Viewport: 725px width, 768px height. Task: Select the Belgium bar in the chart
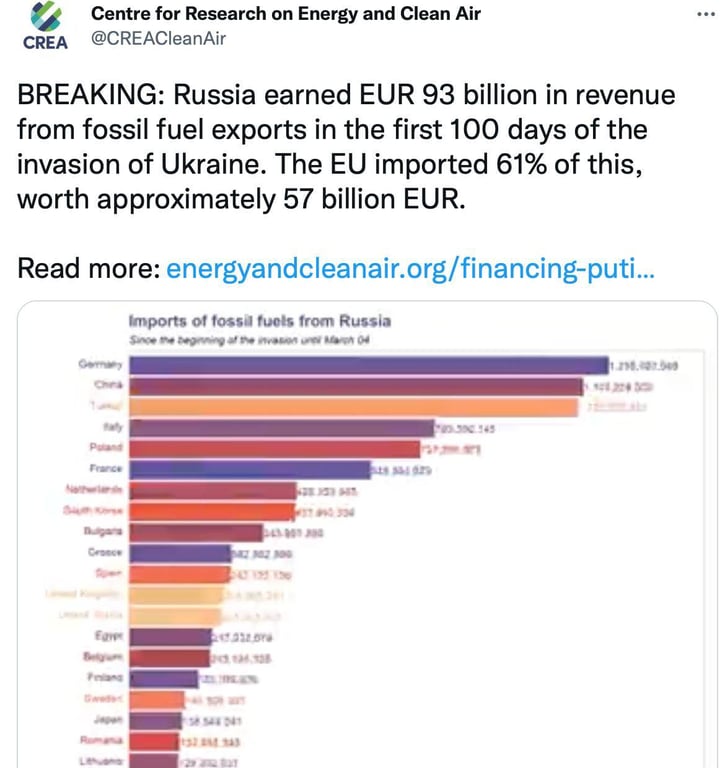[168, 657]
